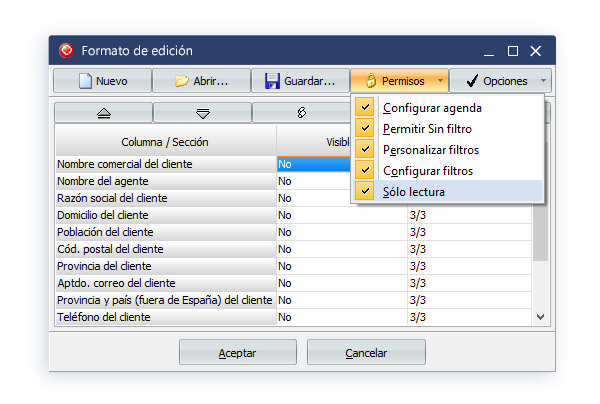Collapse the Permisos dropdown menu

(x=399, y=81)
